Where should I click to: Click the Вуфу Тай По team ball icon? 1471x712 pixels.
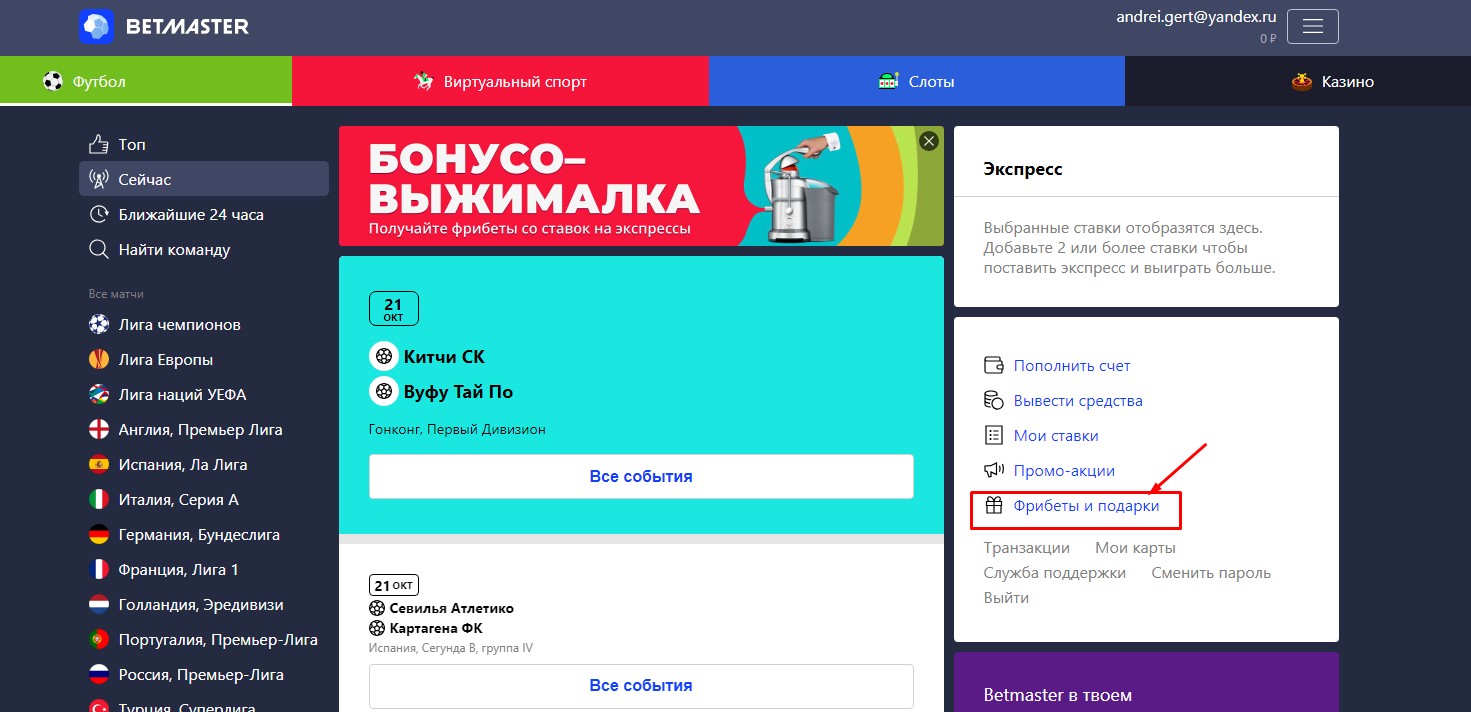click(x=383, y=391)
